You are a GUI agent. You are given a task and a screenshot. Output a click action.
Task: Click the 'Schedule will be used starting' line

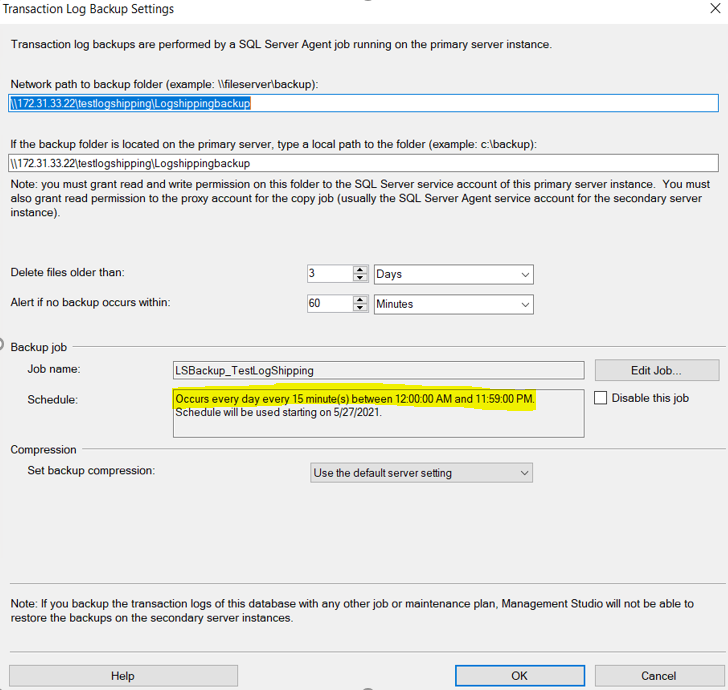[278, 413]
